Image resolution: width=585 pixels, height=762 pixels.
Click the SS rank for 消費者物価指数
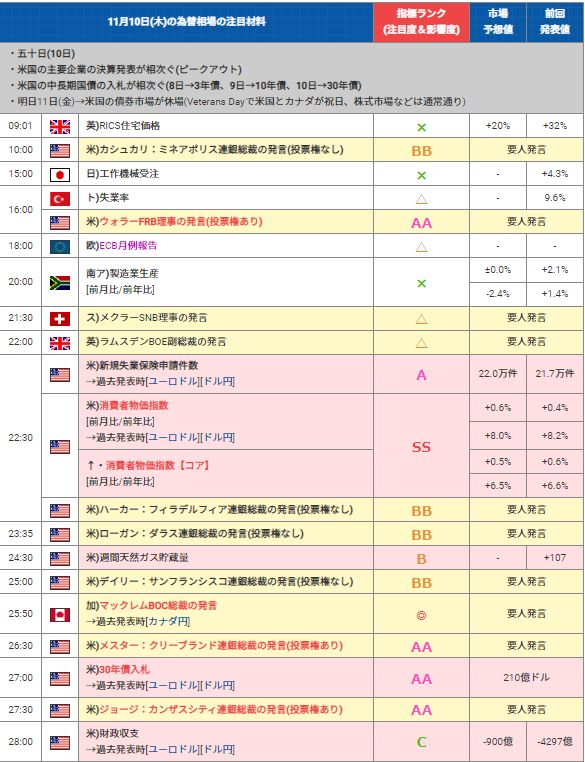pos(421,447)
